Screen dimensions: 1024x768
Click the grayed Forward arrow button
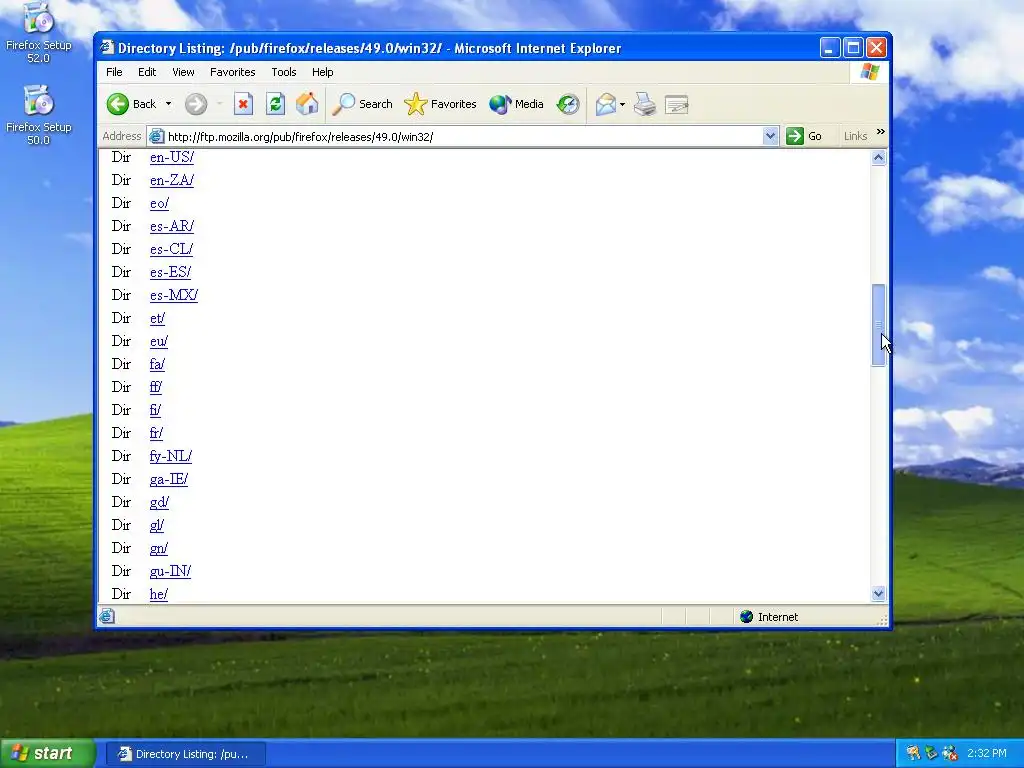tap(196, 104)
